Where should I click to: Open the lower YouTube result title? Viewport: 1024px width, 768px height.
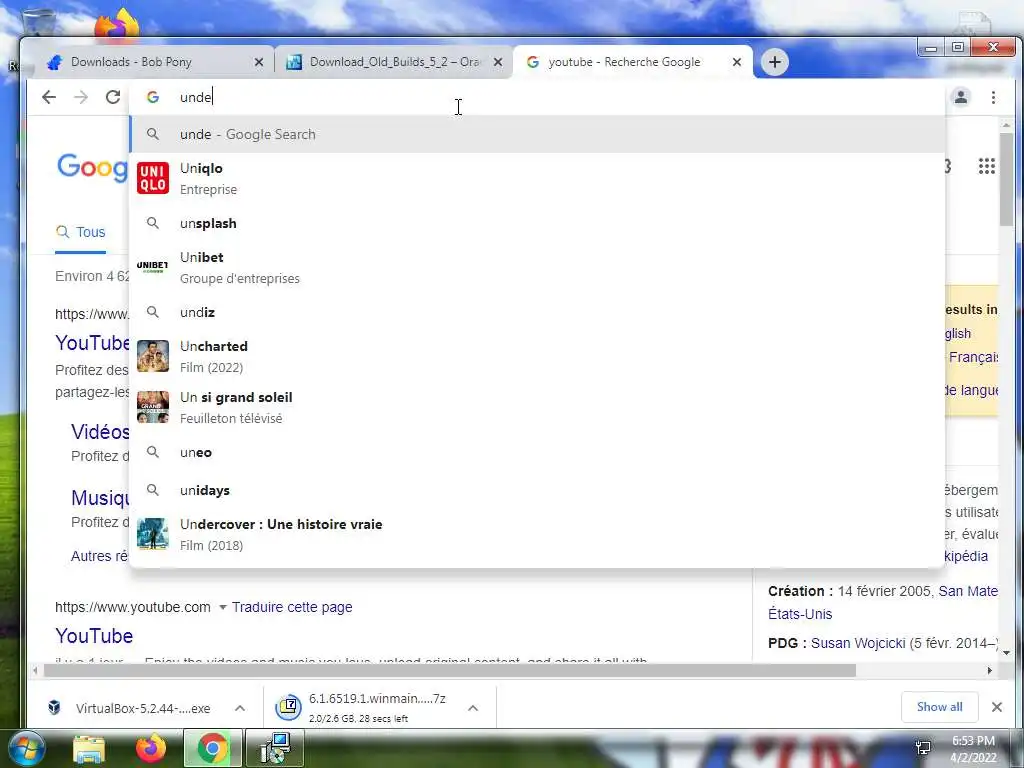[94, 636]
